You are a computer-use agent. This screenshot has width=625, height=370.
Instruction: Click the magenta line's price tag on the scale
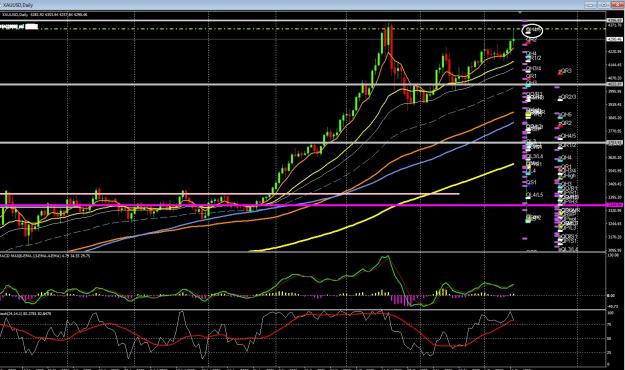[x=615, y=205]
